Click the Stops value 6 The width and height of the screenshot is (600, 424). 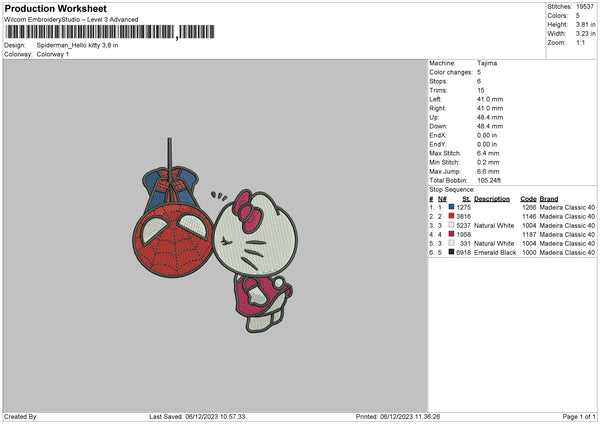(479, 81)
